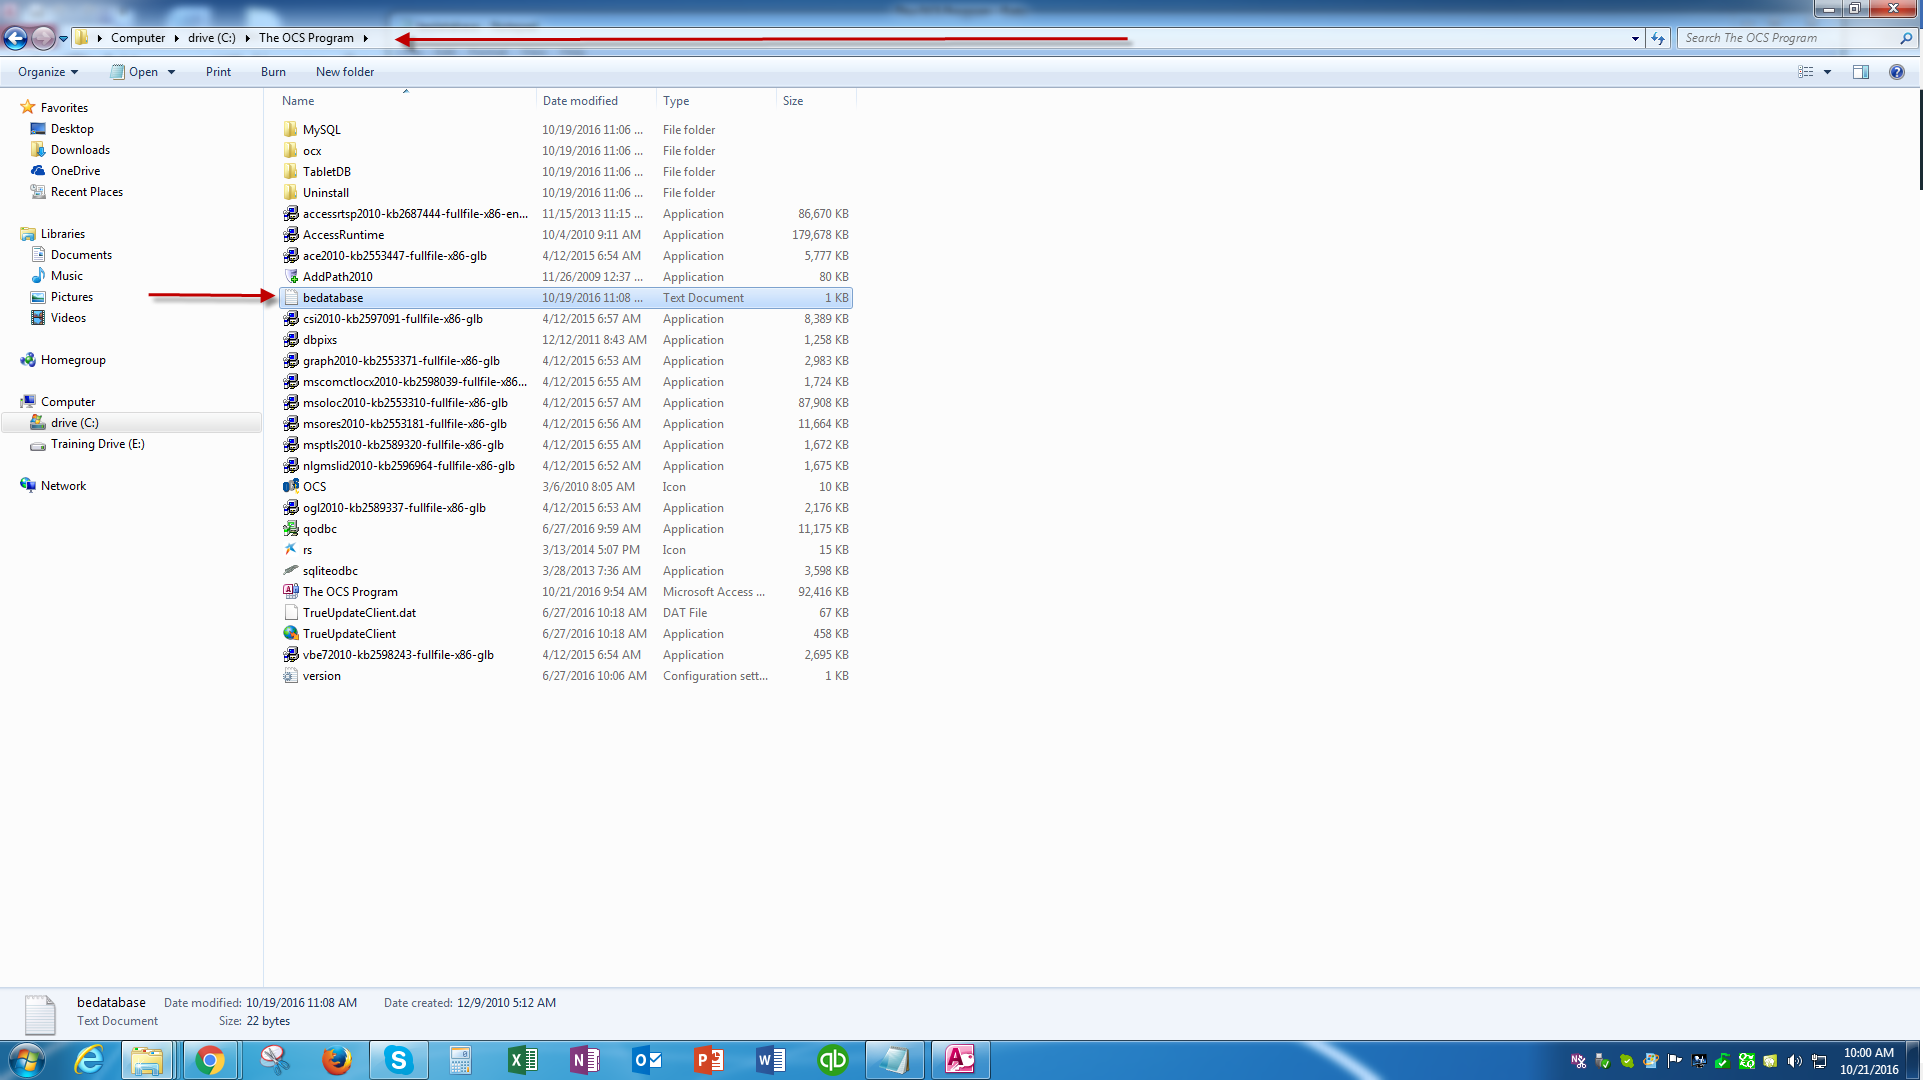Select Homegroup in the navigation pane
The image size is (1923, 1080).
tap(73, 360)
